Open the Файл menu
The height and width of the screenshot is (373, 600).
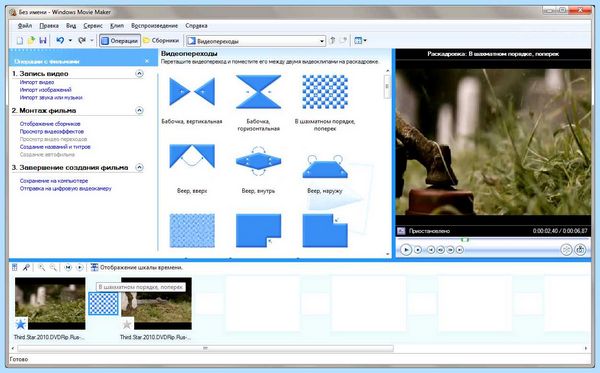coord(25,26)
